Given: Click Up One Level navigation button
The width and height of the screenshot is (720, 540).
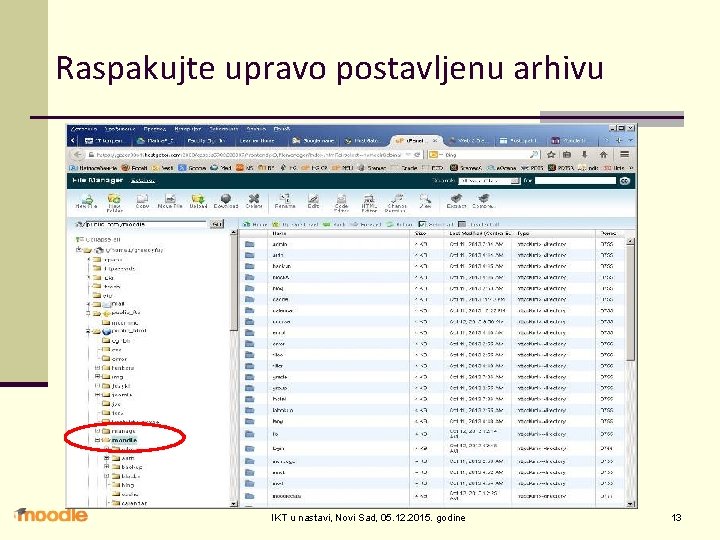Looking at the screenshot, I should pos(294,225).
